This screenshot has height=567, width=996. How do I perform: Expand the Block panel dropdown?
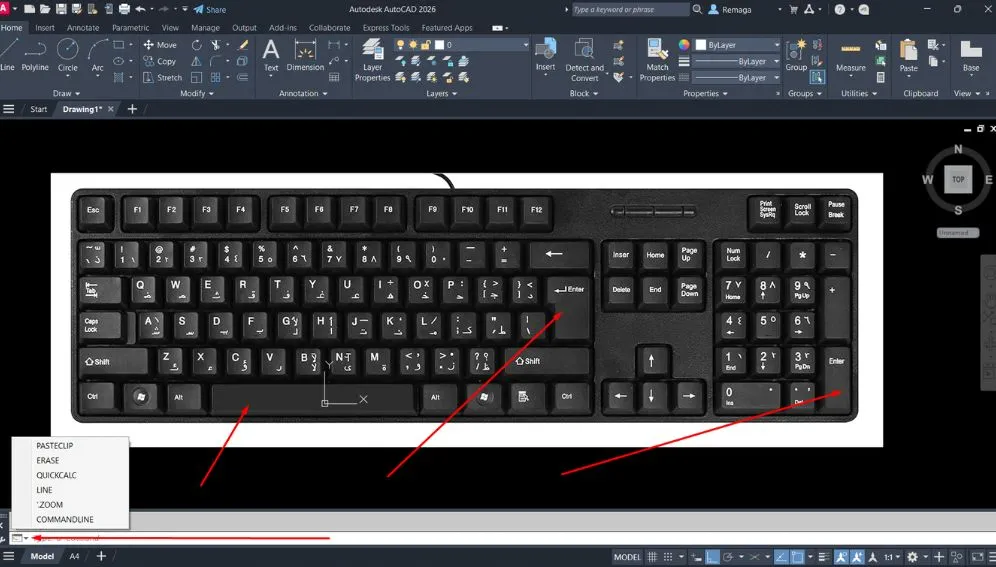tap(584, 93)
